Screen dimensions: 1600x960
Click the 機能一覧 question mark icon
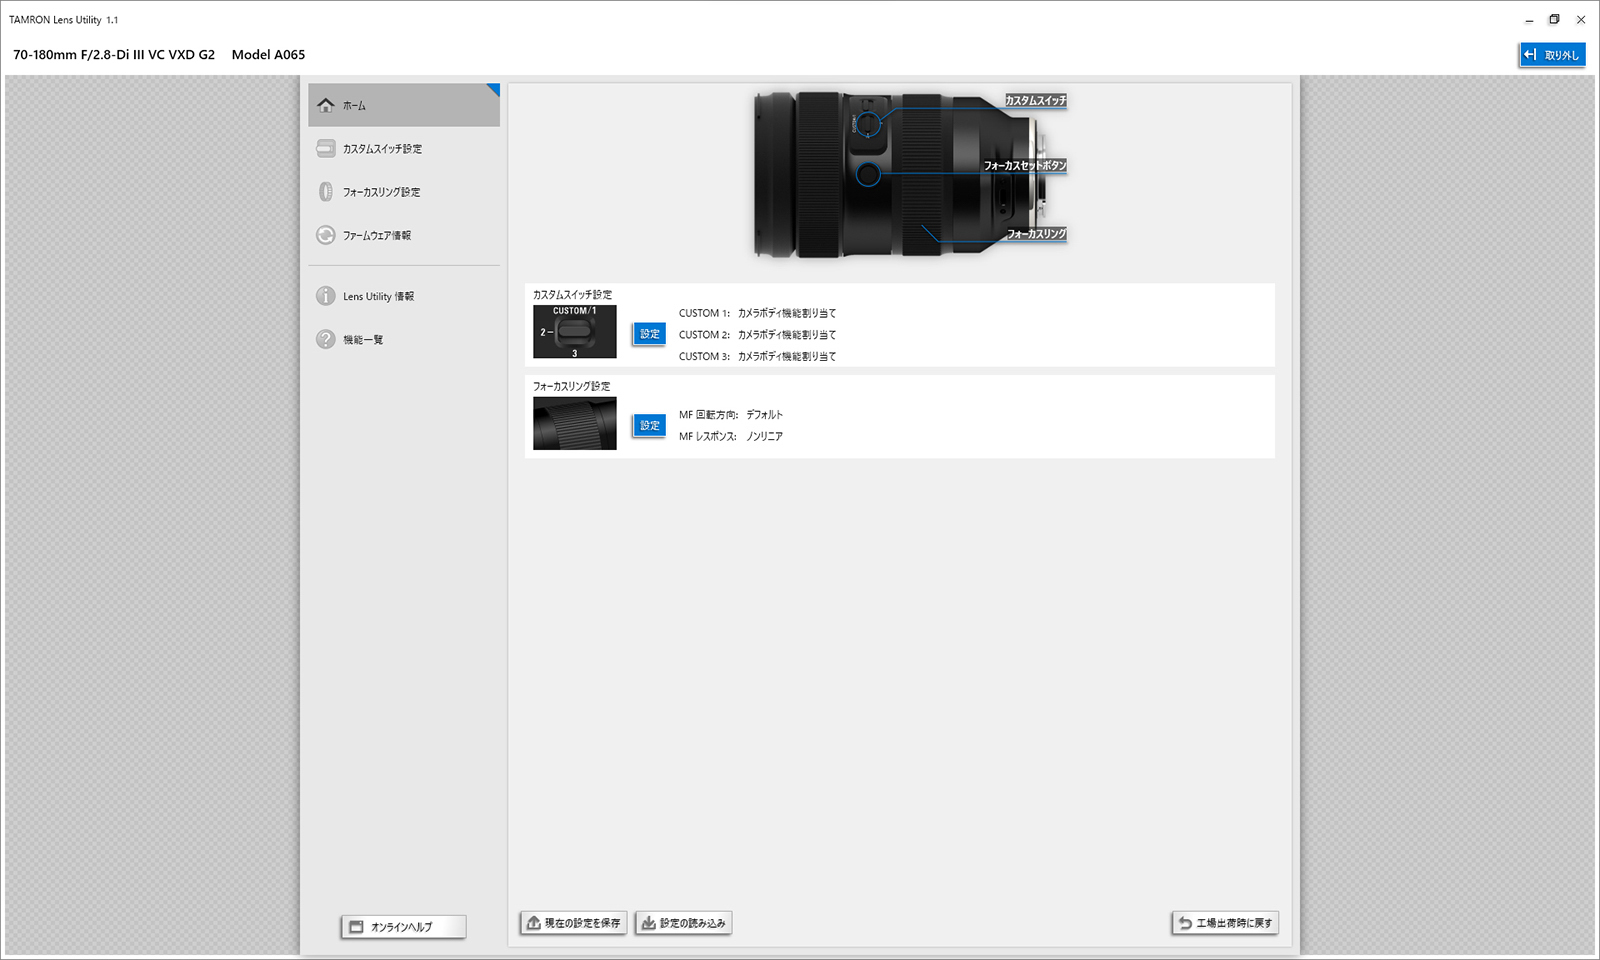click(x=327, y=339)
